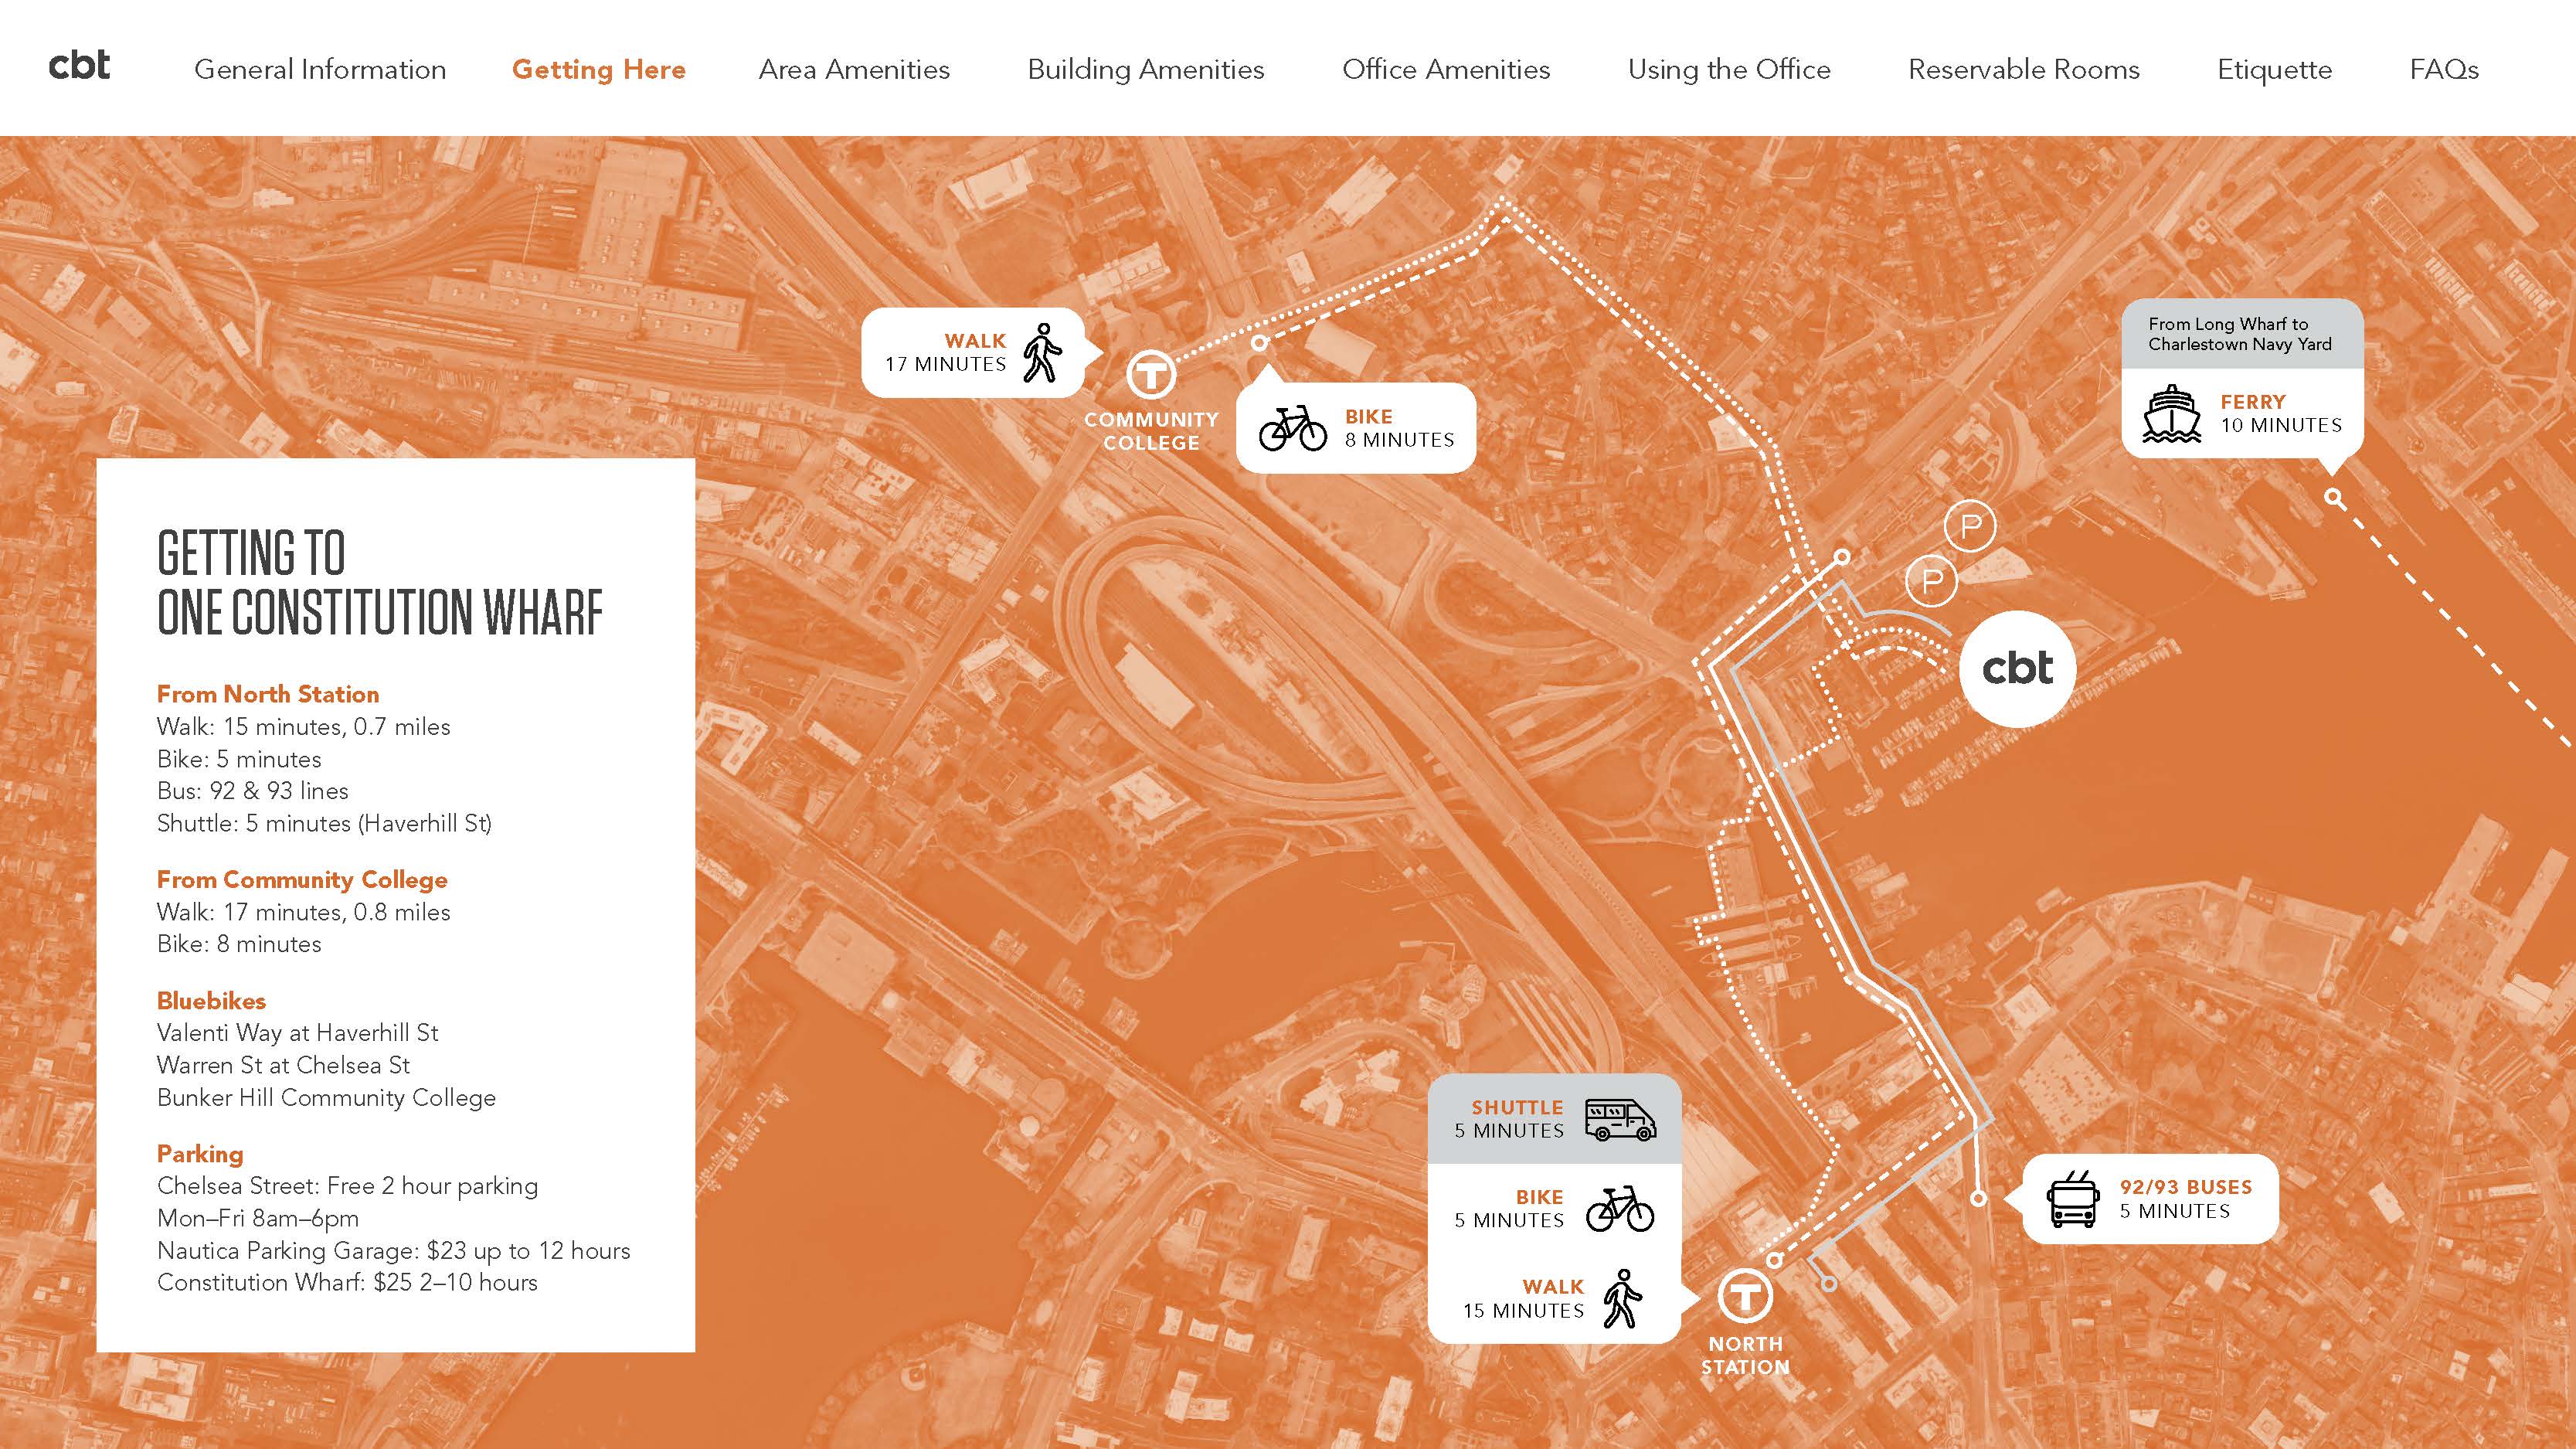Click 'Getting to One Constitution Wharf' title

point(380,583)
